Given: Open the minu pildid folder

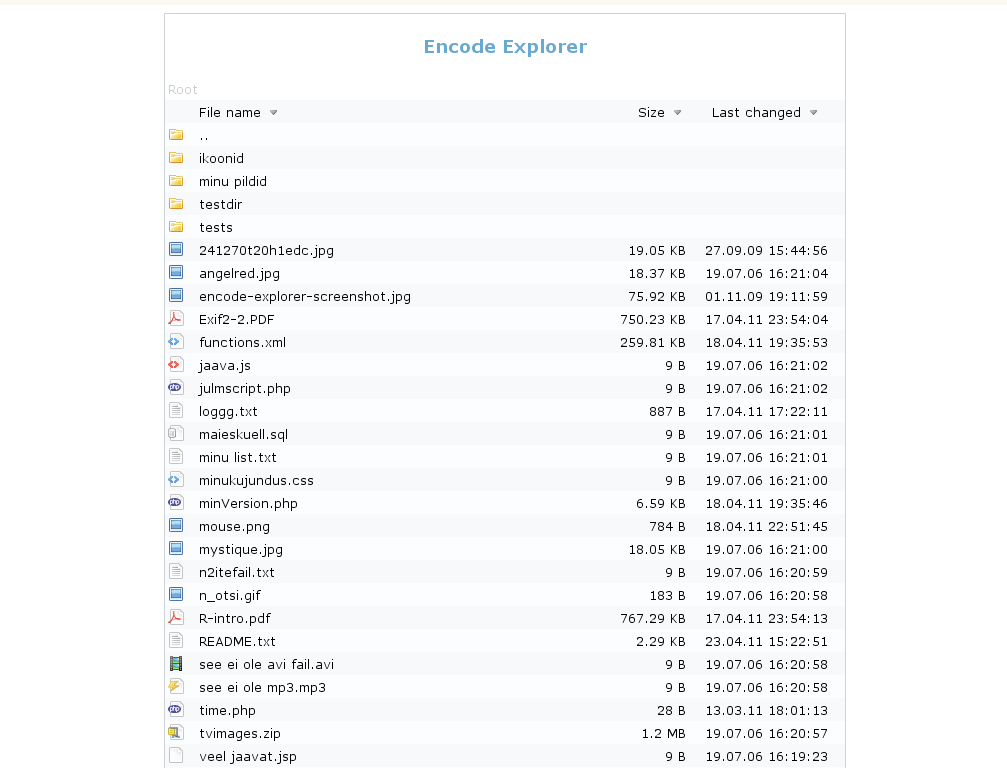Looking at the screenshot, I should tap(233, 182).
